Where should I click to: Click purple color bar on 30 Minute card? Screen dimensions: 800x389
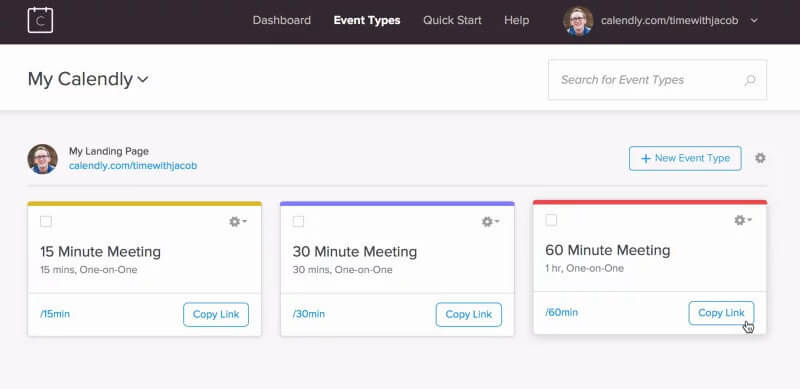coord(397,203)
